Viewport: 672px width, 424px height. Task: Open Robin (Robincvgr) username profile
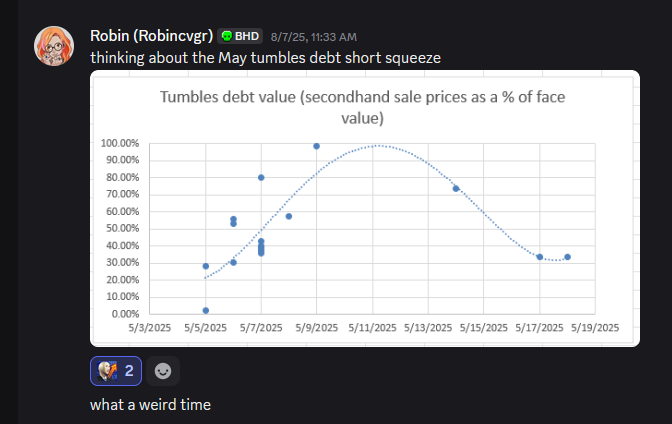click(151, 35)
